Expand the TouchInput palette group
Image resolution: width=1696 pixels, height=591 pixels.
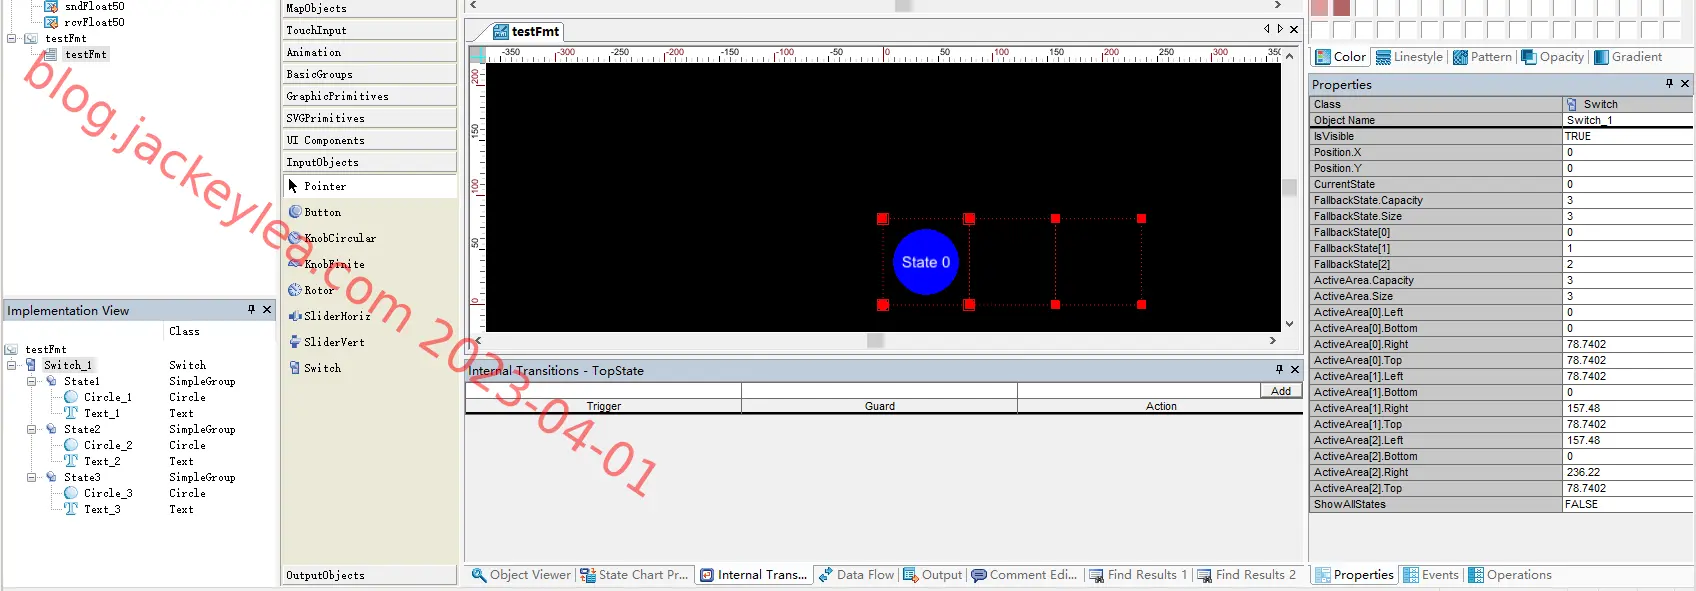pyautogui.click(x=369, y=30)
